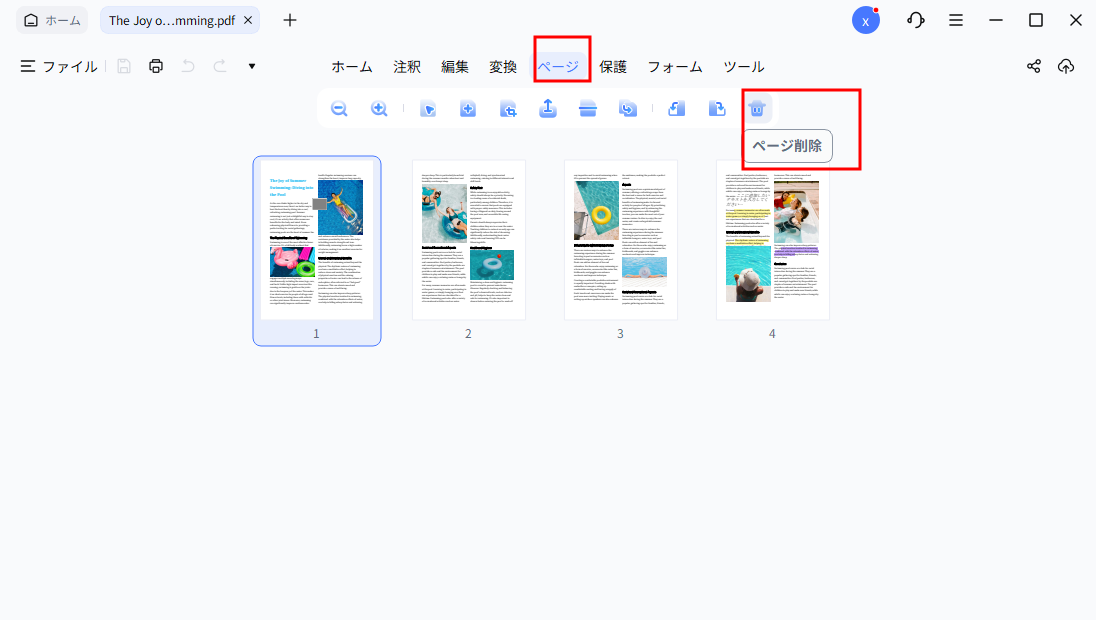Select the rotate left page icon
1096x620 pixels.
tap(675, 108)
